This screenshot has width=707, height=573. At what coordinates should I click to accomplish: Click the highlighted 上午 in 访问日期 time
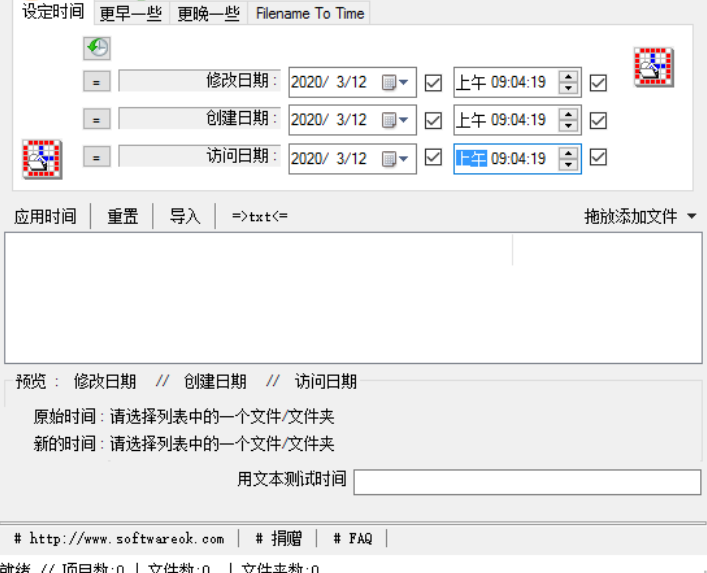point(471,158)
